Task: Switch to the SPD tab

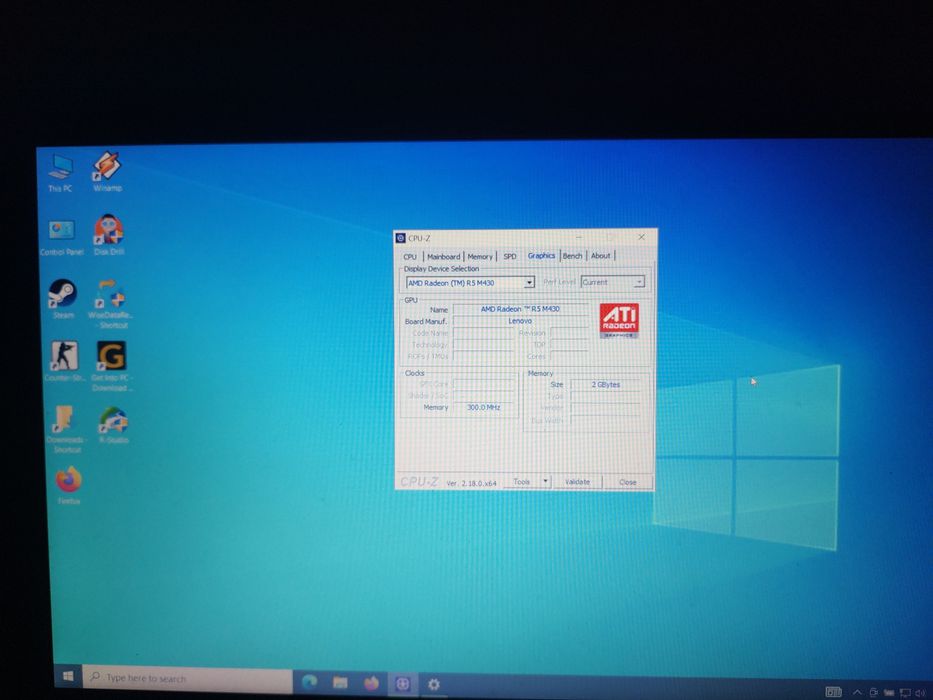Action: (510, 257)
